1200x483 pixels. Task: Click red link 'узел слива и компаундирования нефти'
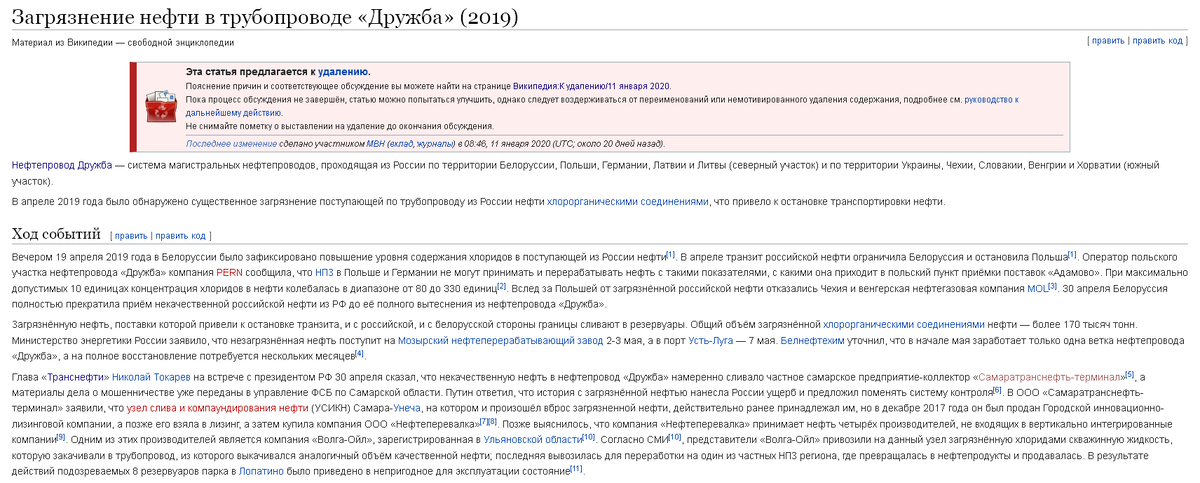point(217,408)
